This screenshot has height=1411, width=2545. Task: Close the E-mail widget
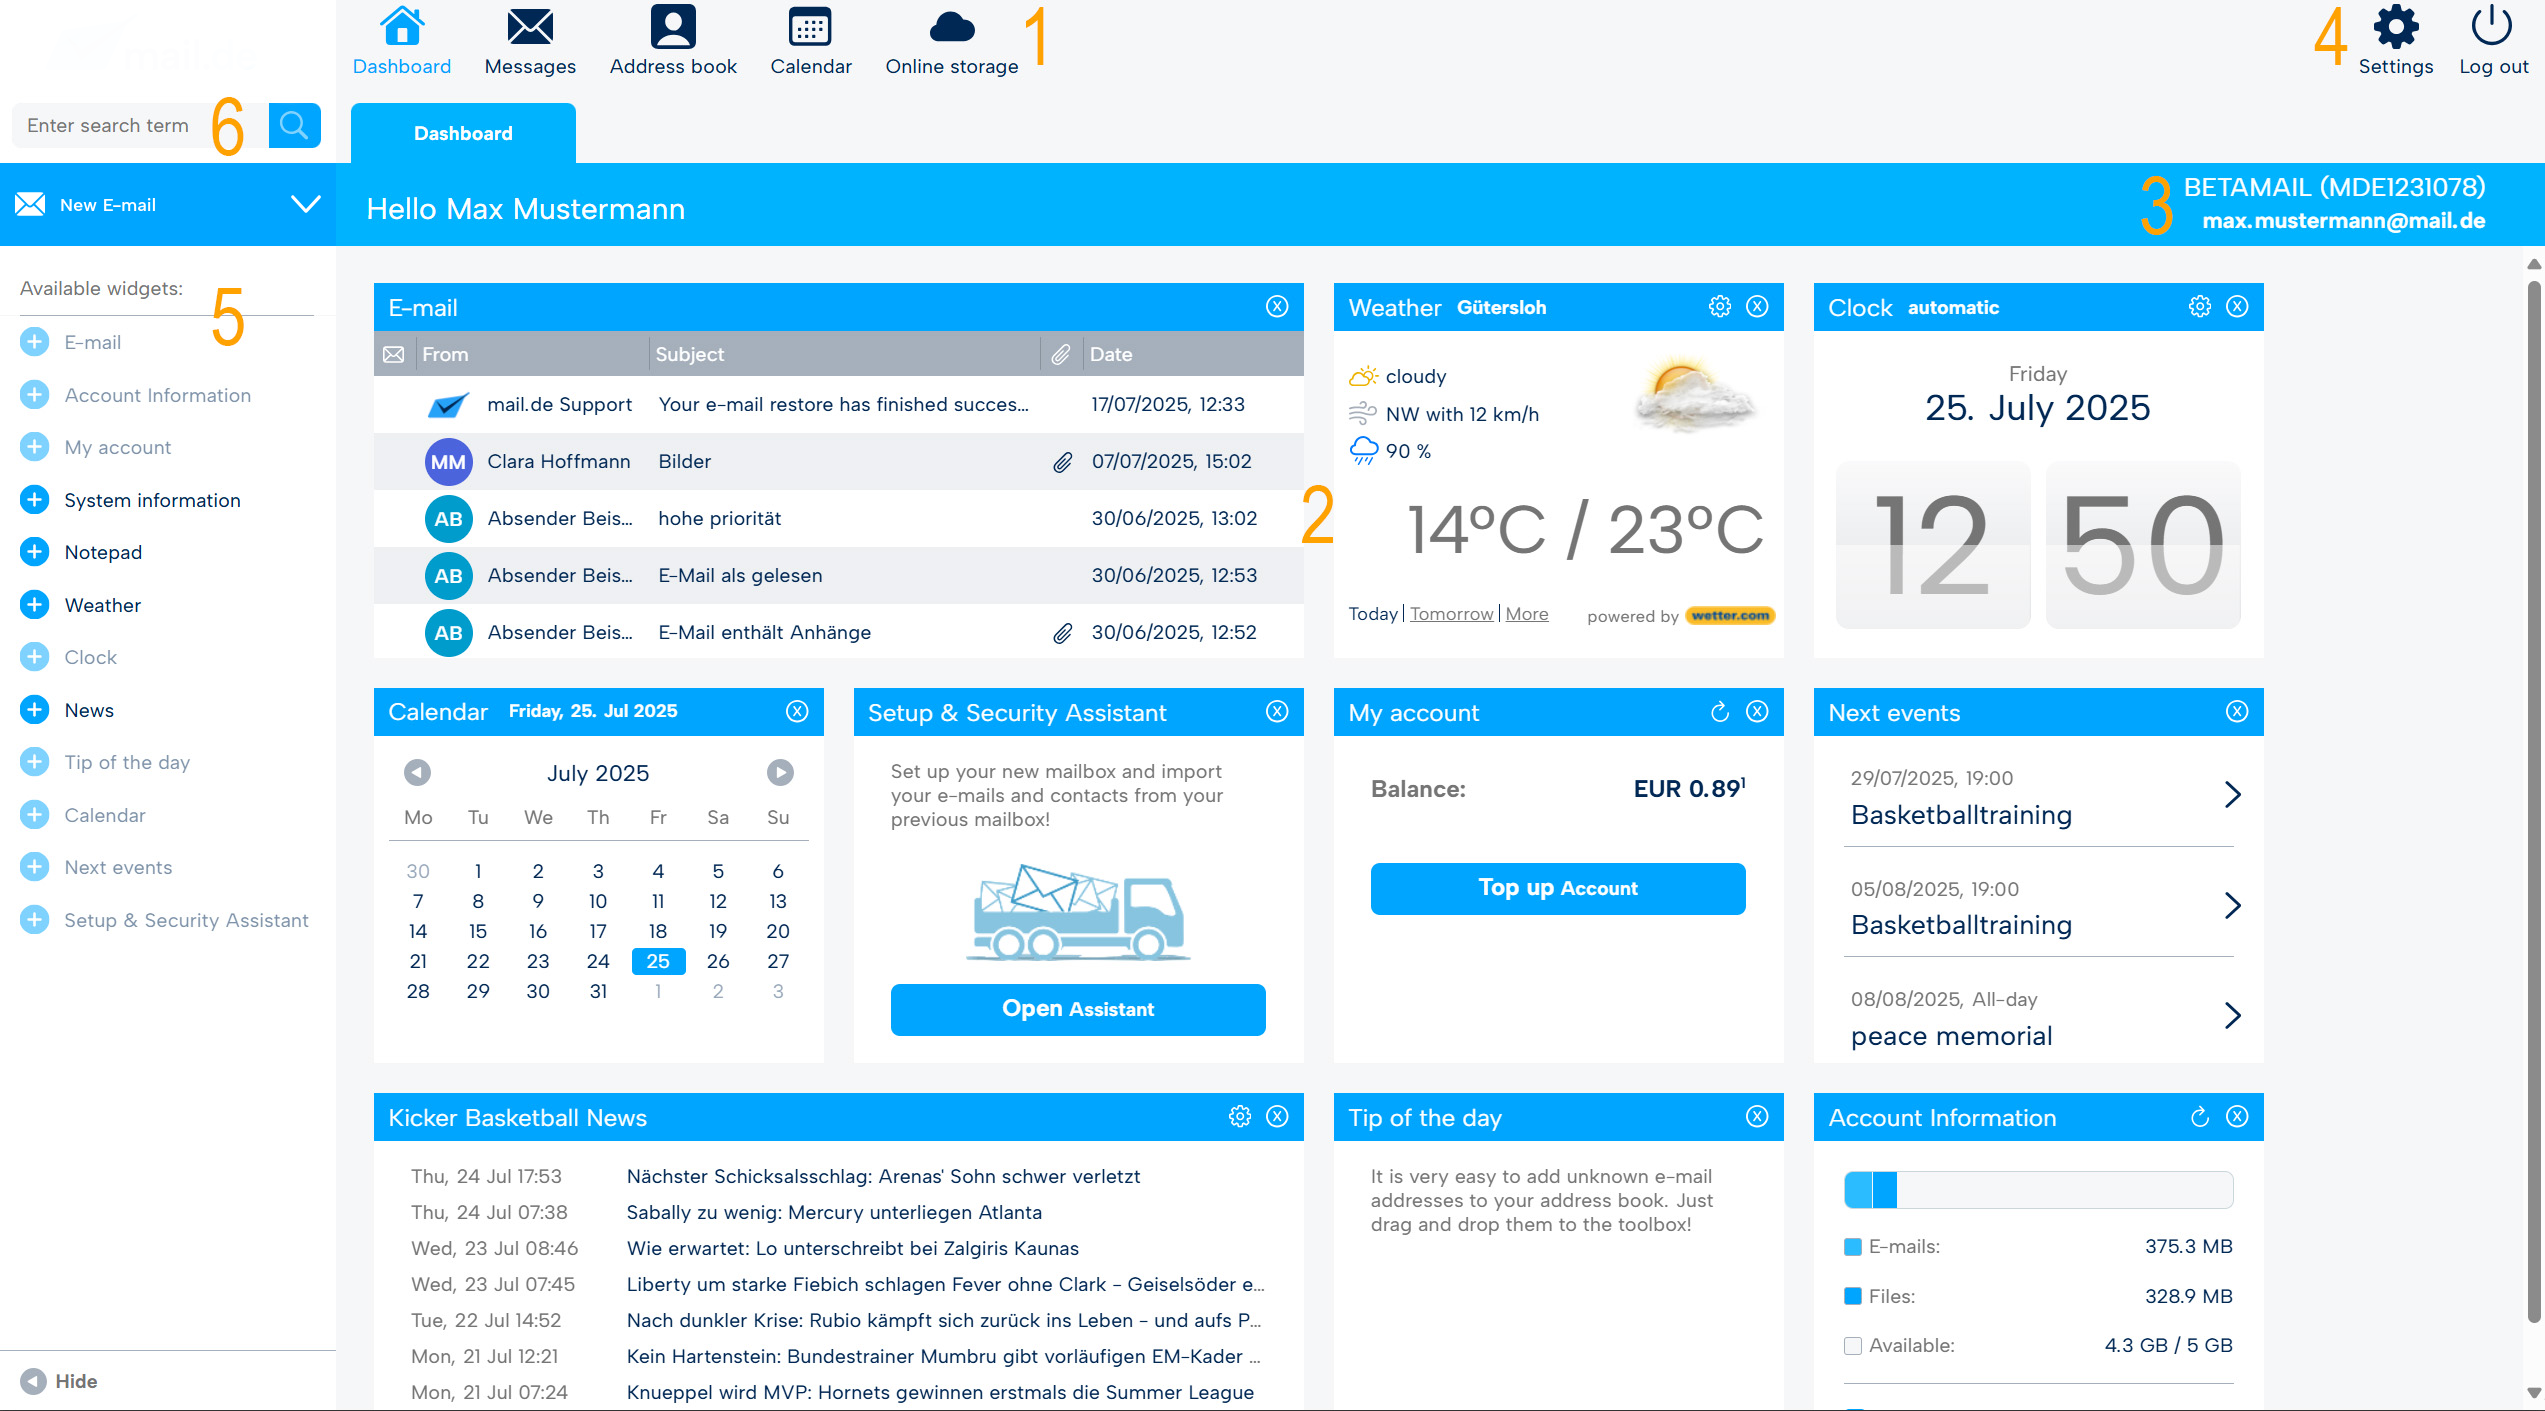[x=1277, y=307]
